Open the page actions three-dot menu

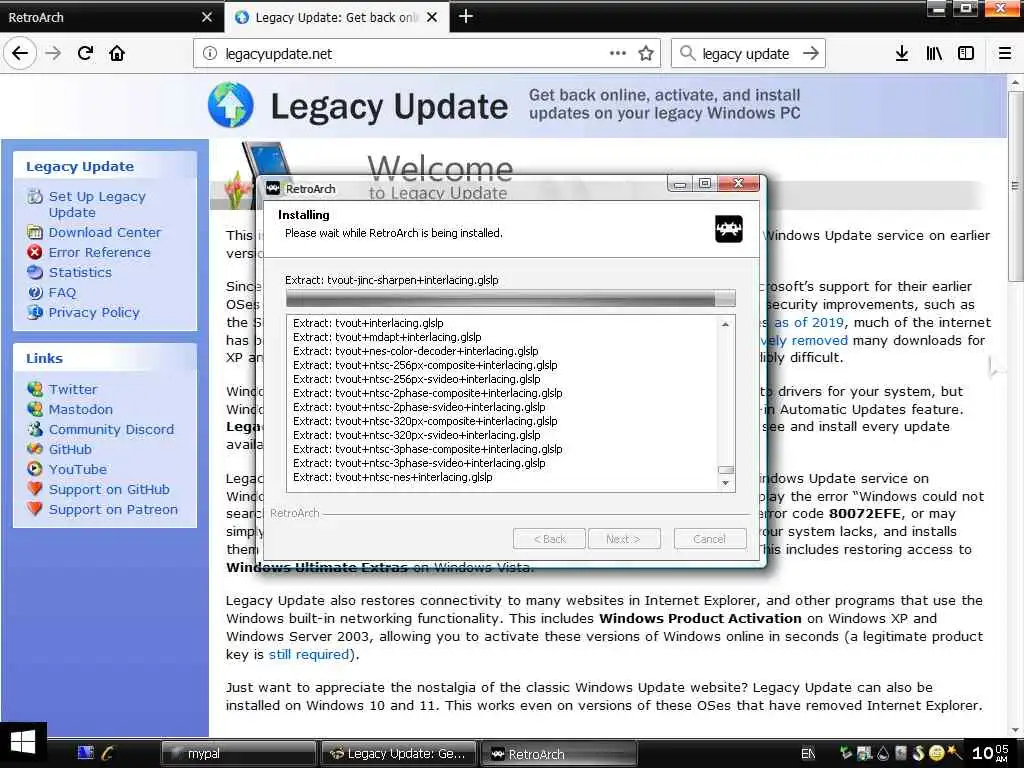pos(617,54)
